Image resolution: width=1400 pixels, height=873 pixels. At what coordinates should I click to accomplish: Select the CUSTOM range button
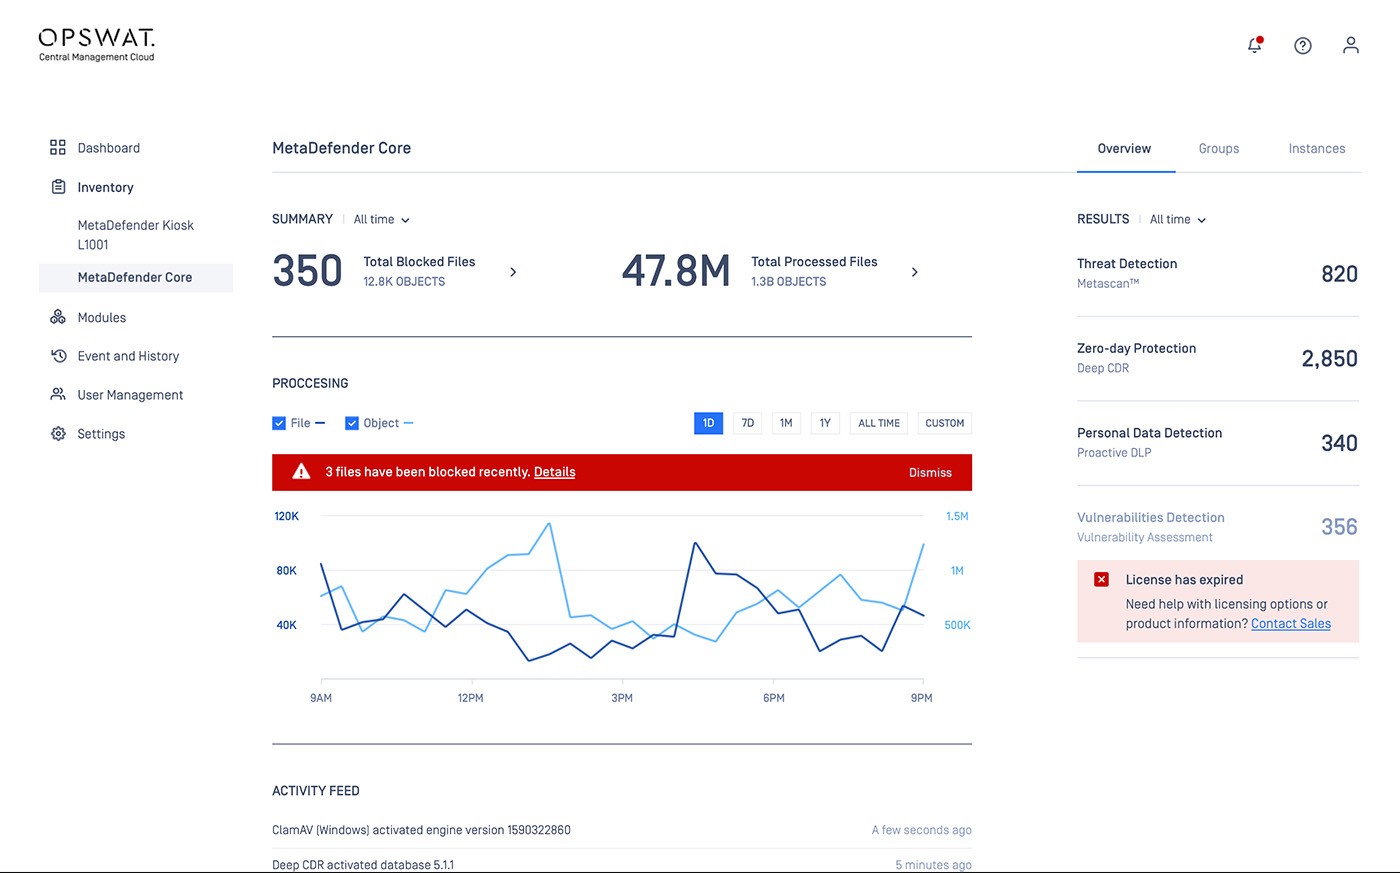coord(945,423)
